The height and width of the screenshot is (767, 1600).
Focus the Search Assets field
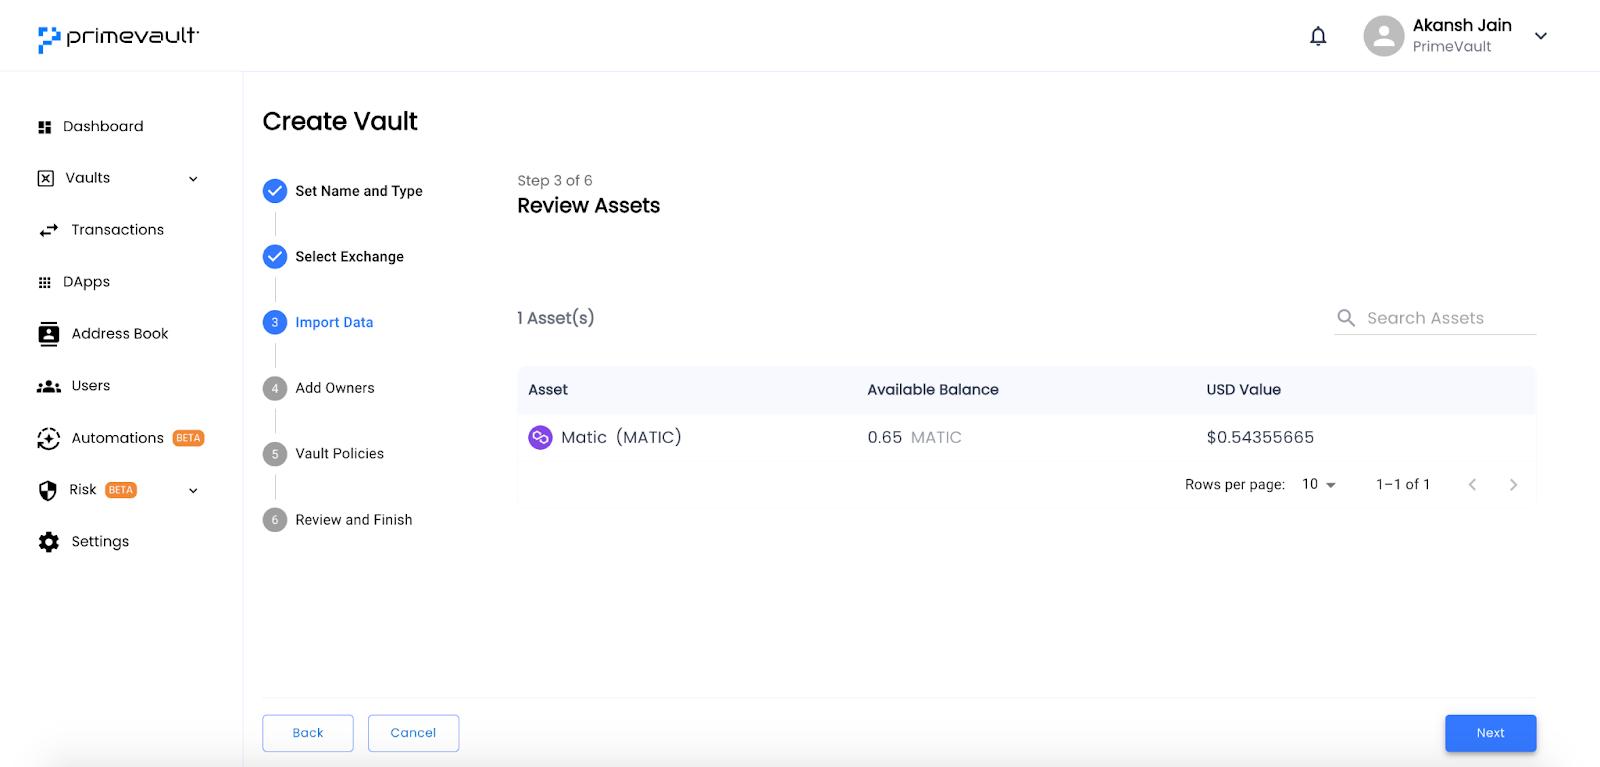pyautogui.click(x=1435, y=318)
